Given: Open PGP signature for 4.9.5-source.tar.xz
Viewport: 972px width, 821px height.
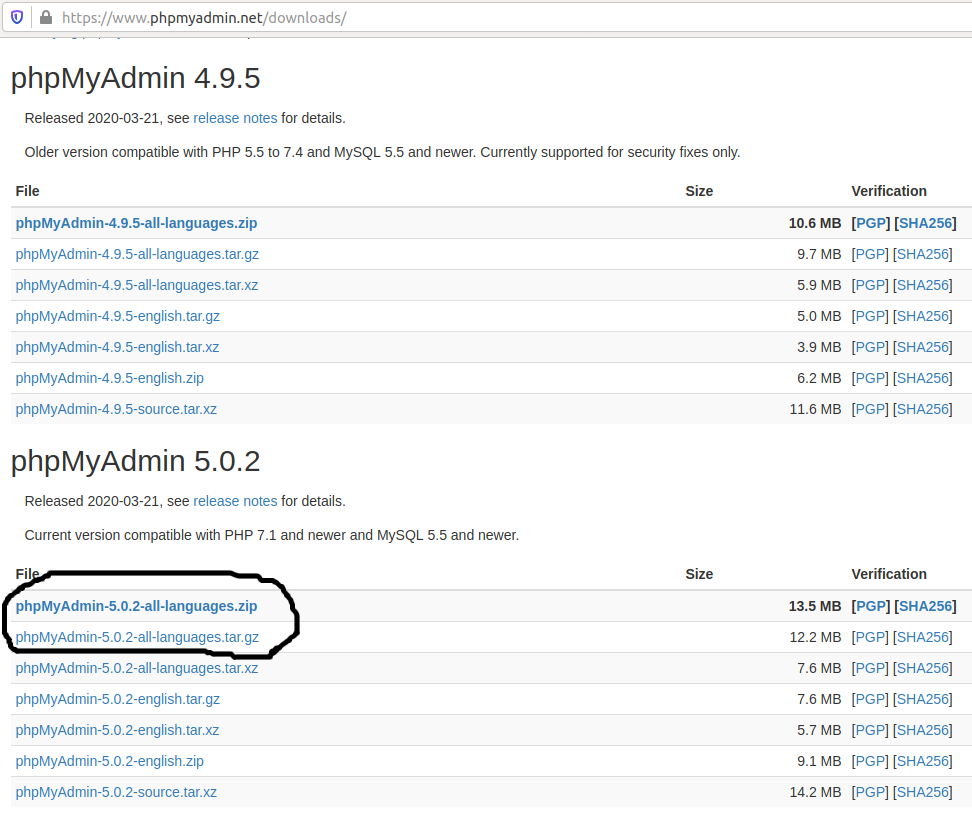Looking at the screenshot, I should click(870, 409).
